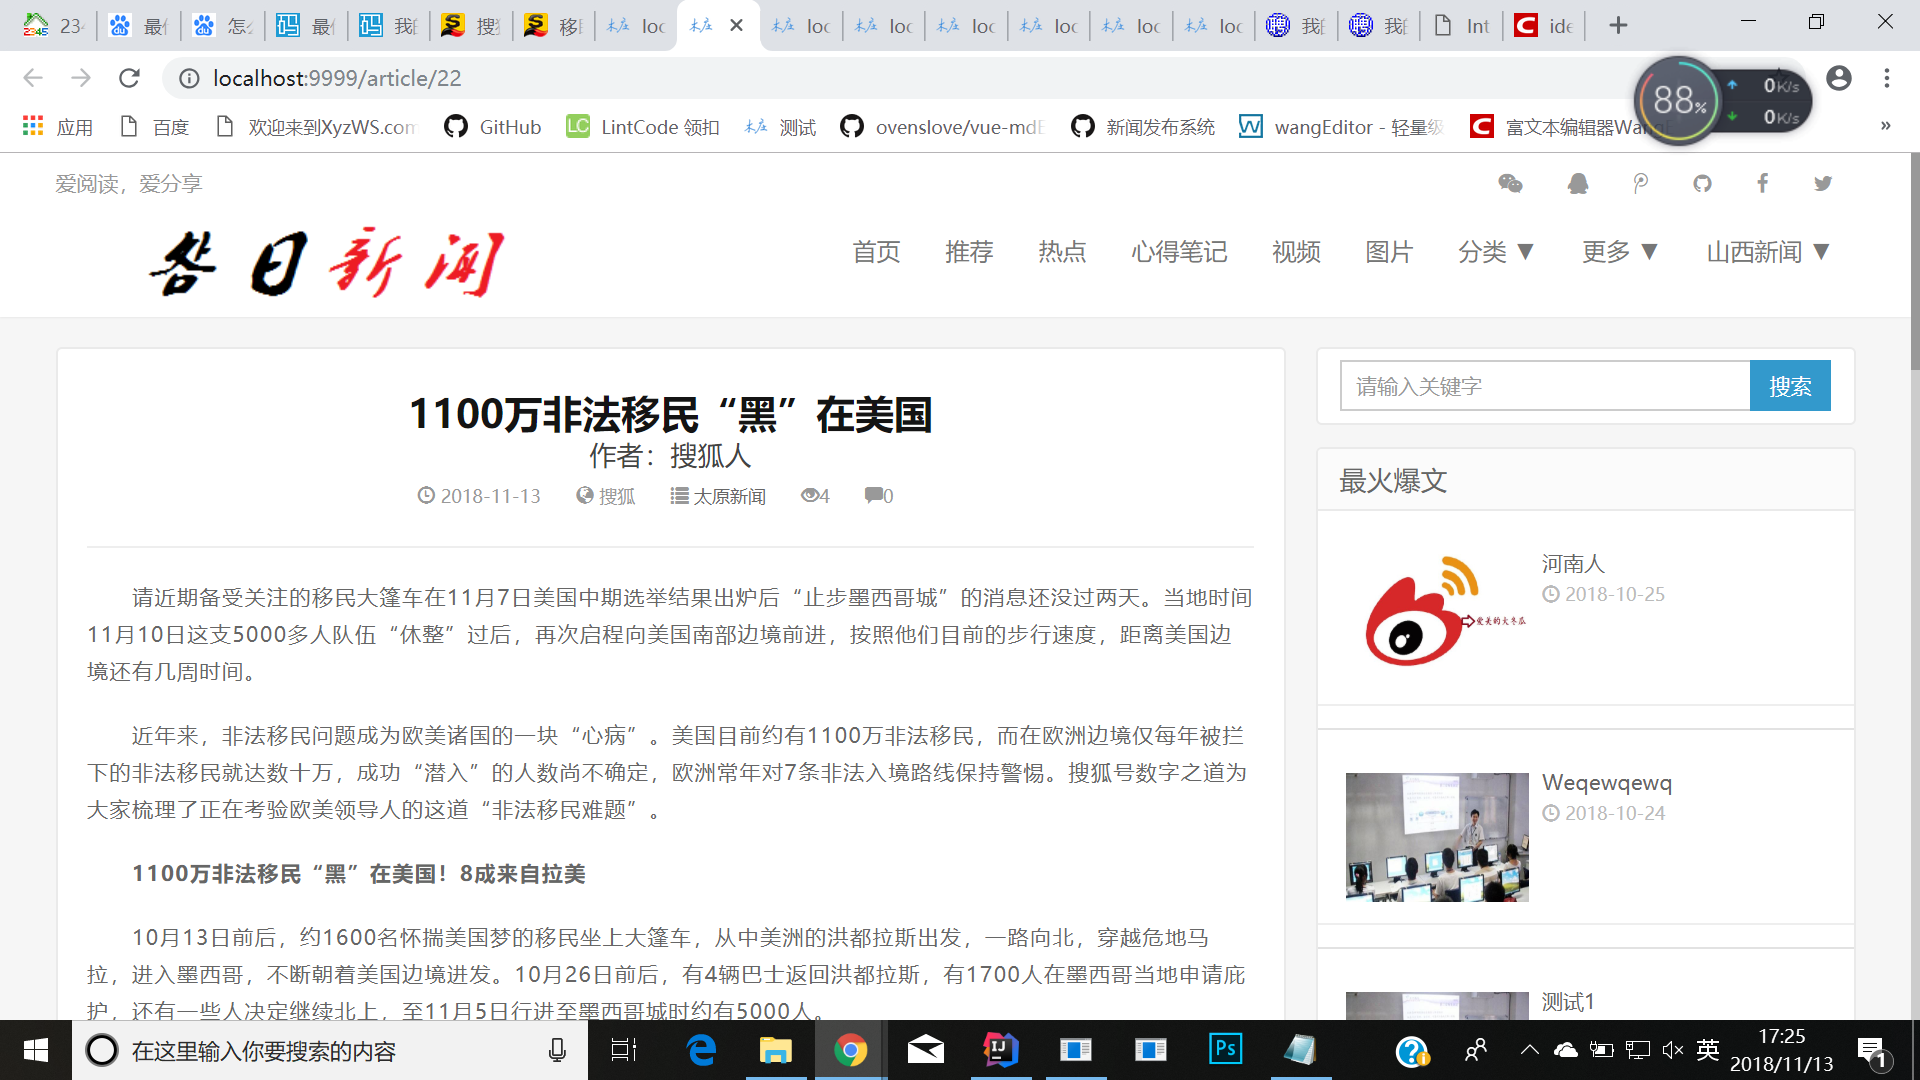Click the keyword search input field
The image size is (1920, 1080).
pyautogui.click(x=1545, y=386)
